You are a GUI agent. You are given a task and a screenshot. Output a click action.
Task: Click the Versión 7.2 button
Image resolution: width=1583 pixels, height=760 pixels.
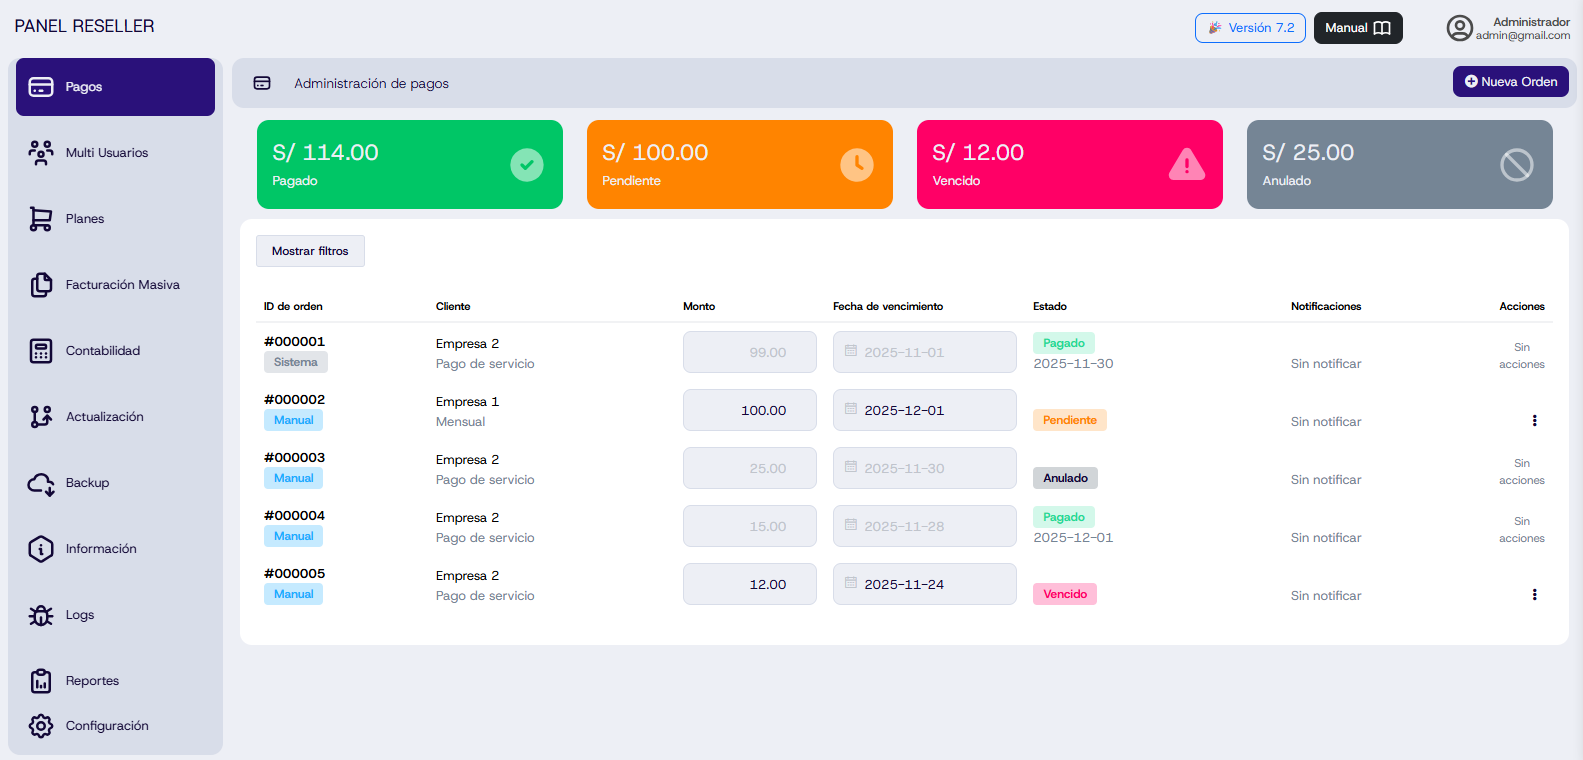click(x=1250, y=28)
